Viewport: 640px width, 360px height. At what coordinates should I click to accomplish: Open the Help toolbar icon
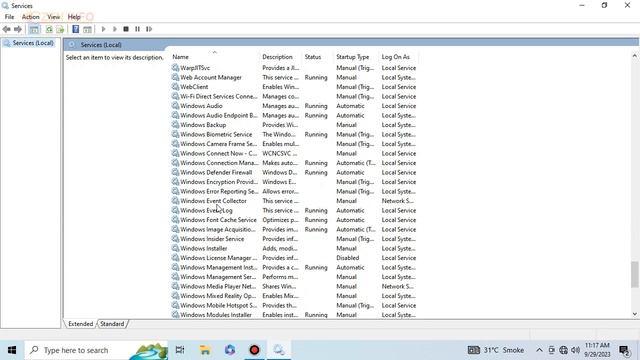[76, 29]
